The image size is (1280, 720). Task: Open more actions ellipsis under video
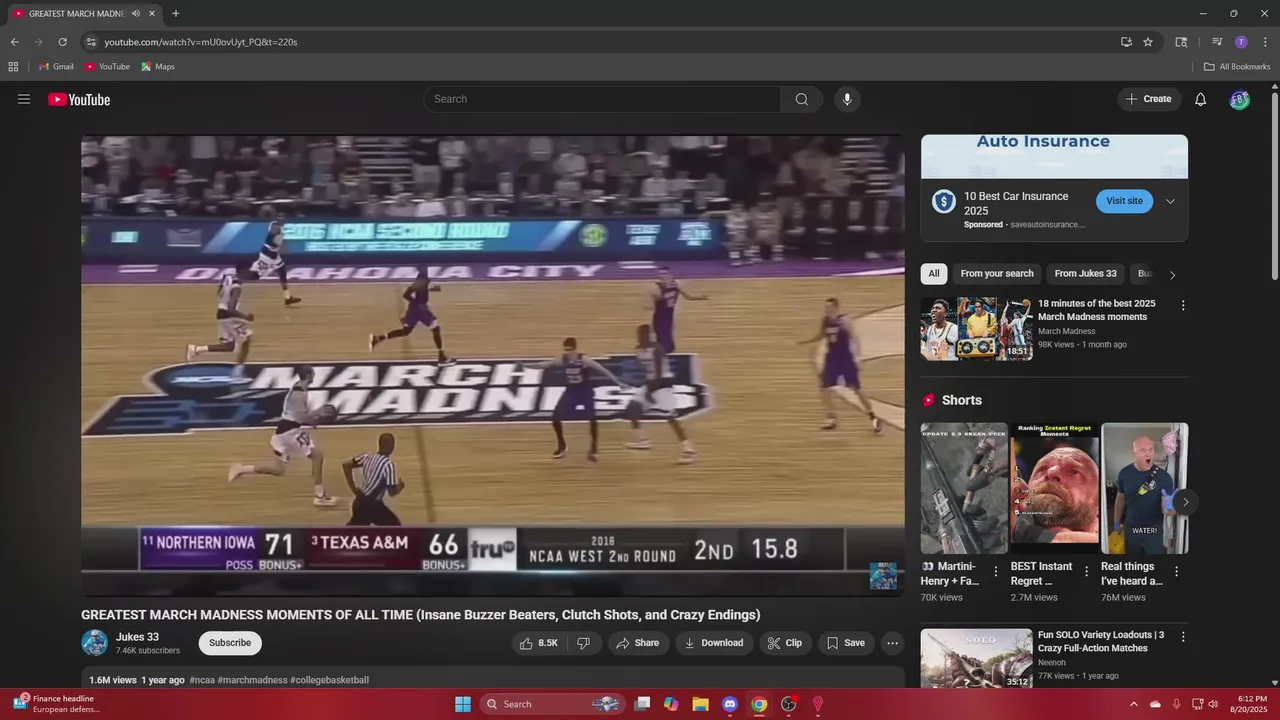(x=893, y=643)
